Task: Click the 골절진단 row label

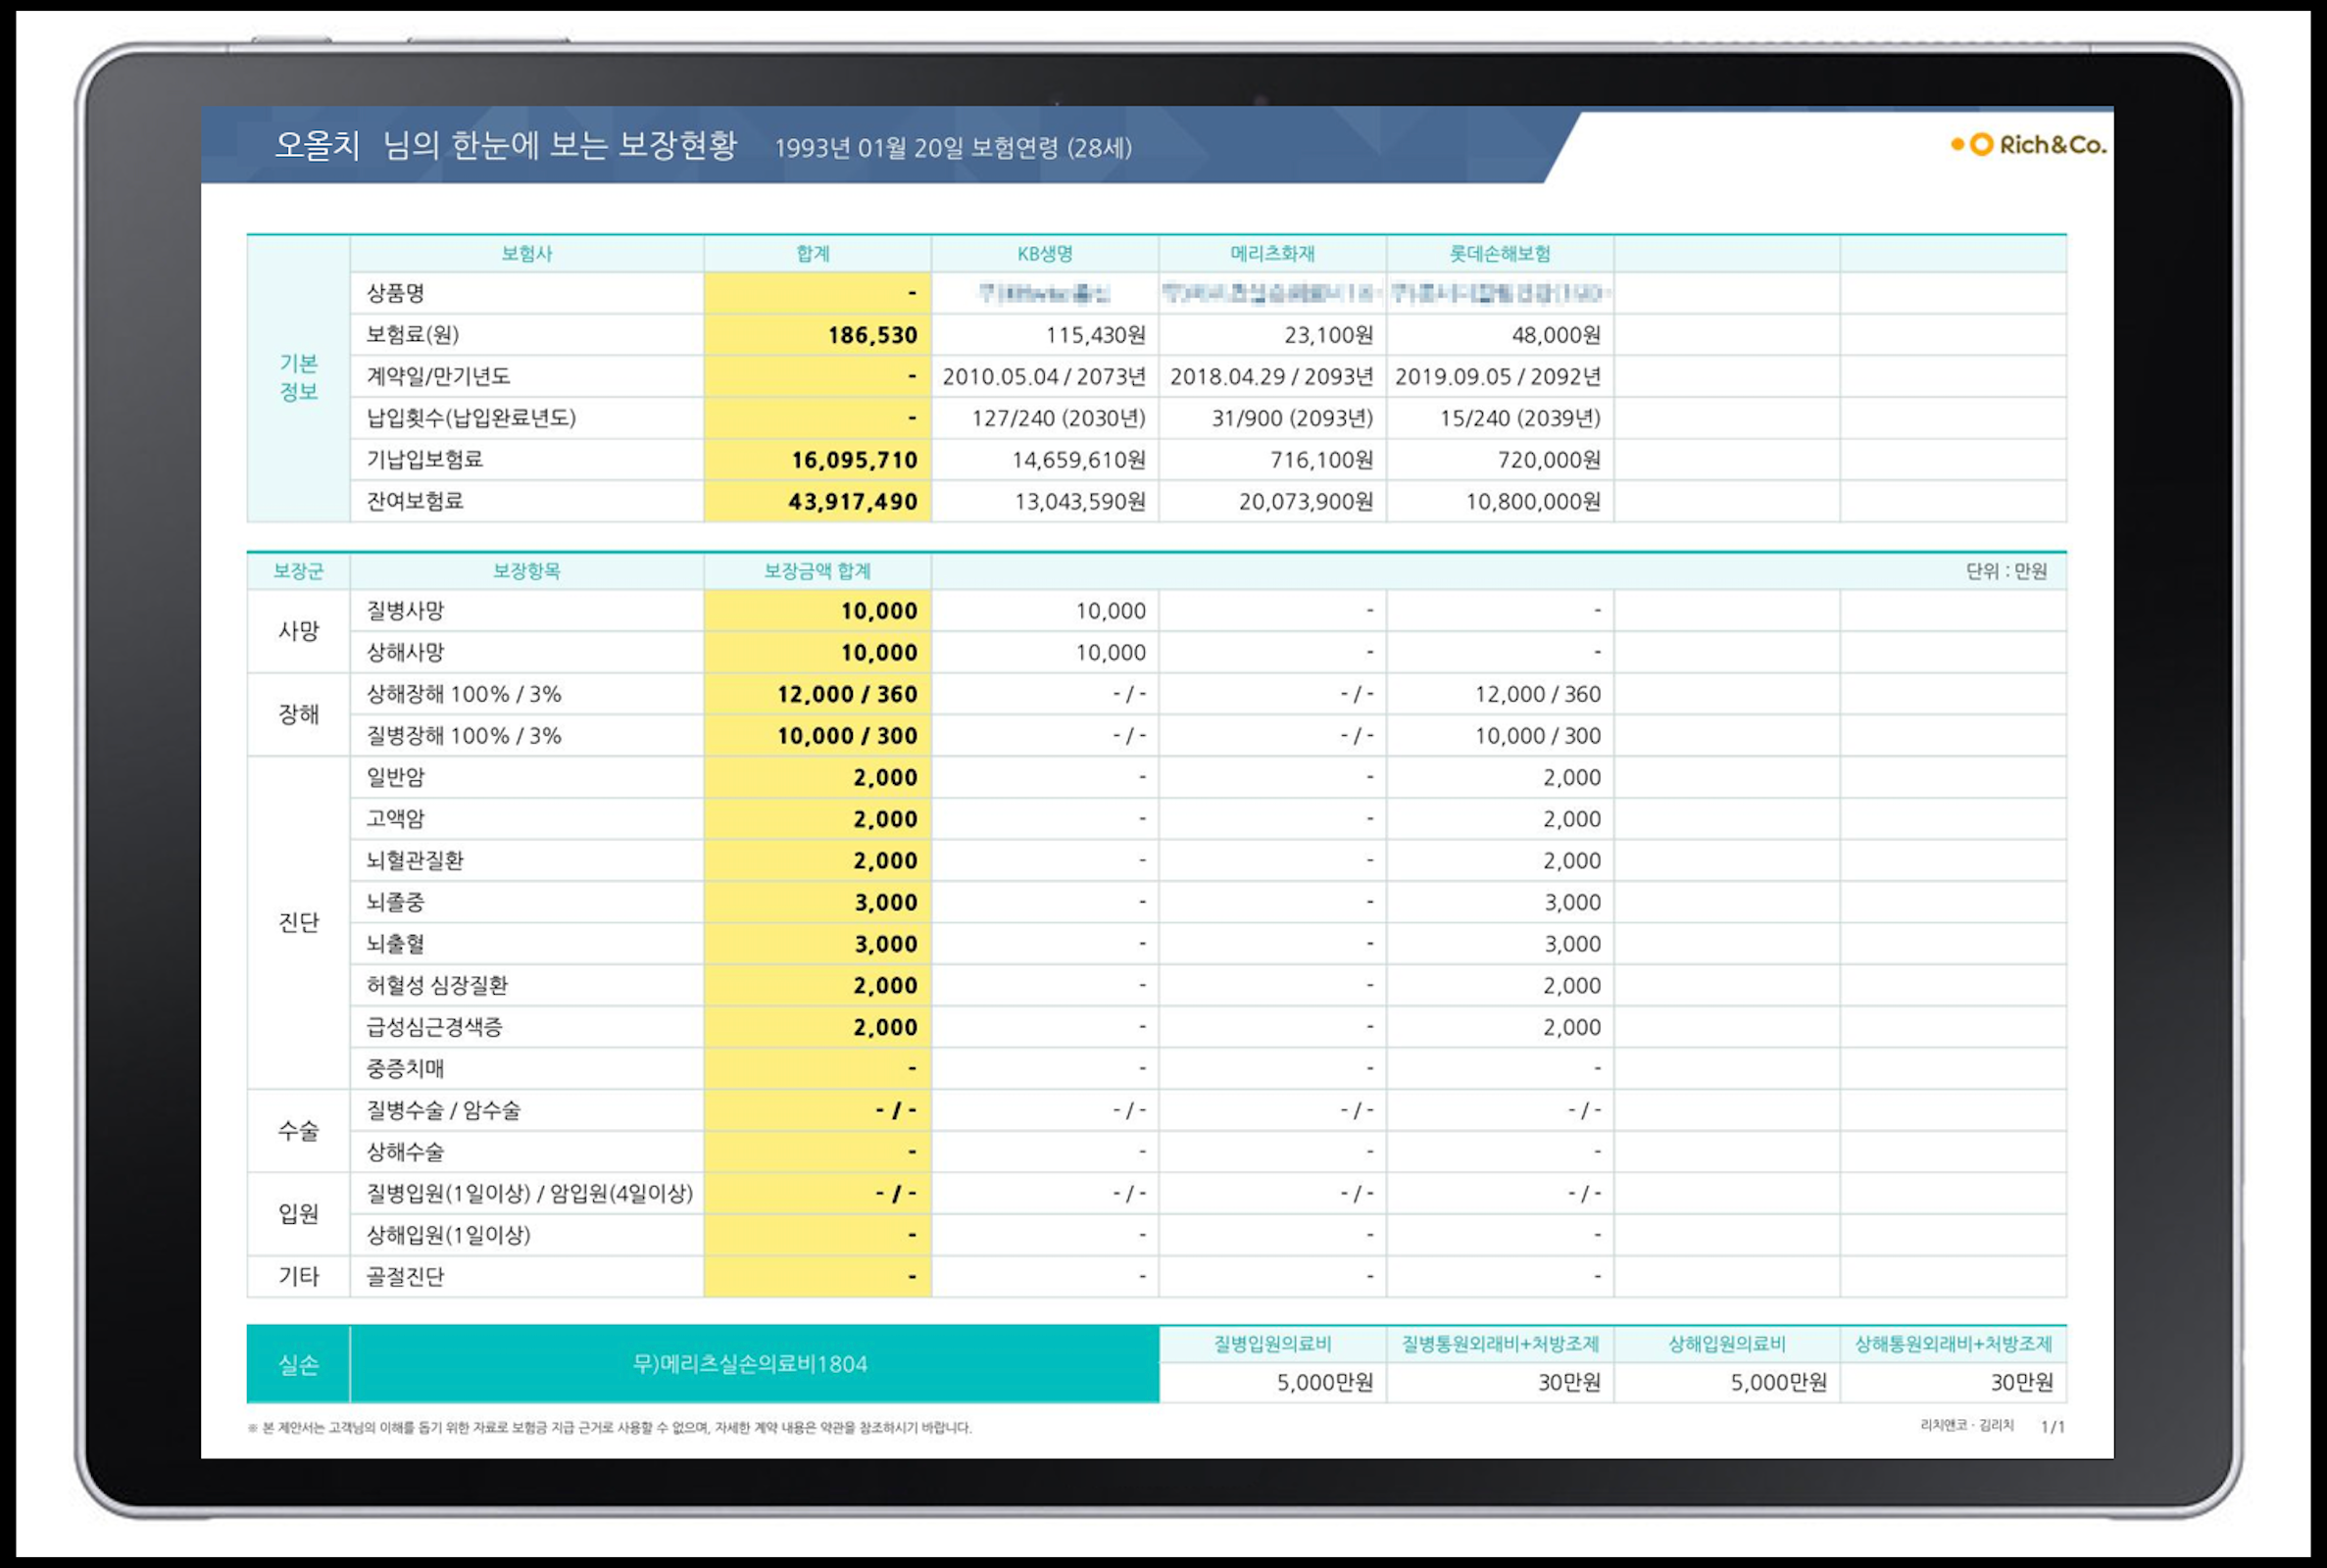Action: tap(405, 1277)
